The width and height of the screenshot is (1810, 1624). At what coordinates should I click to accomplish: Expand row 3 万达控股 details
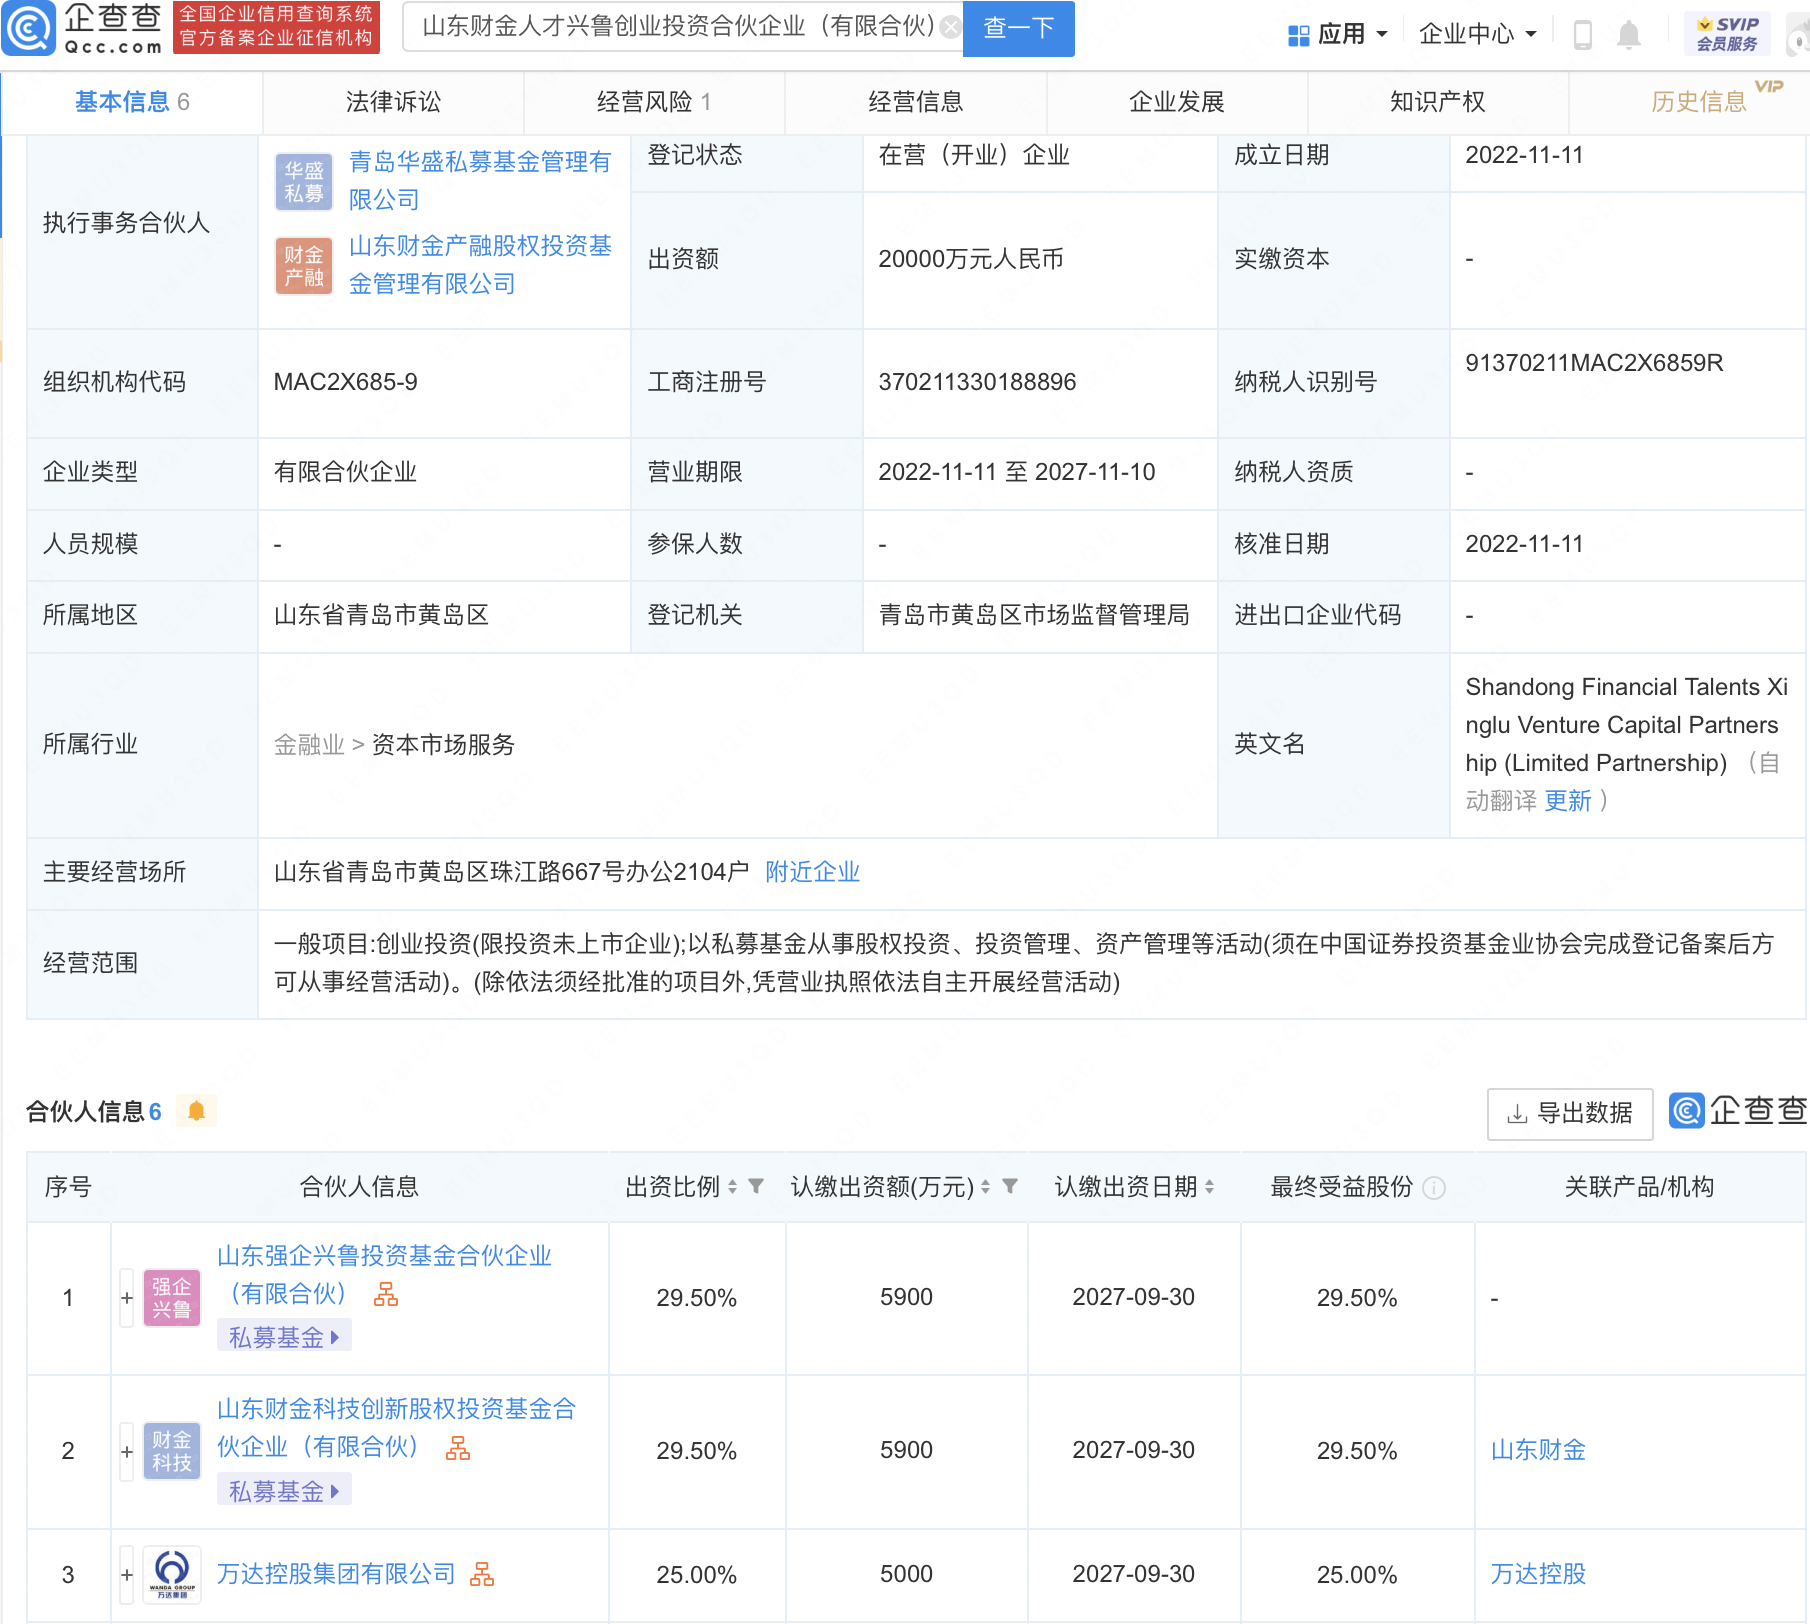click(127, 1575)
